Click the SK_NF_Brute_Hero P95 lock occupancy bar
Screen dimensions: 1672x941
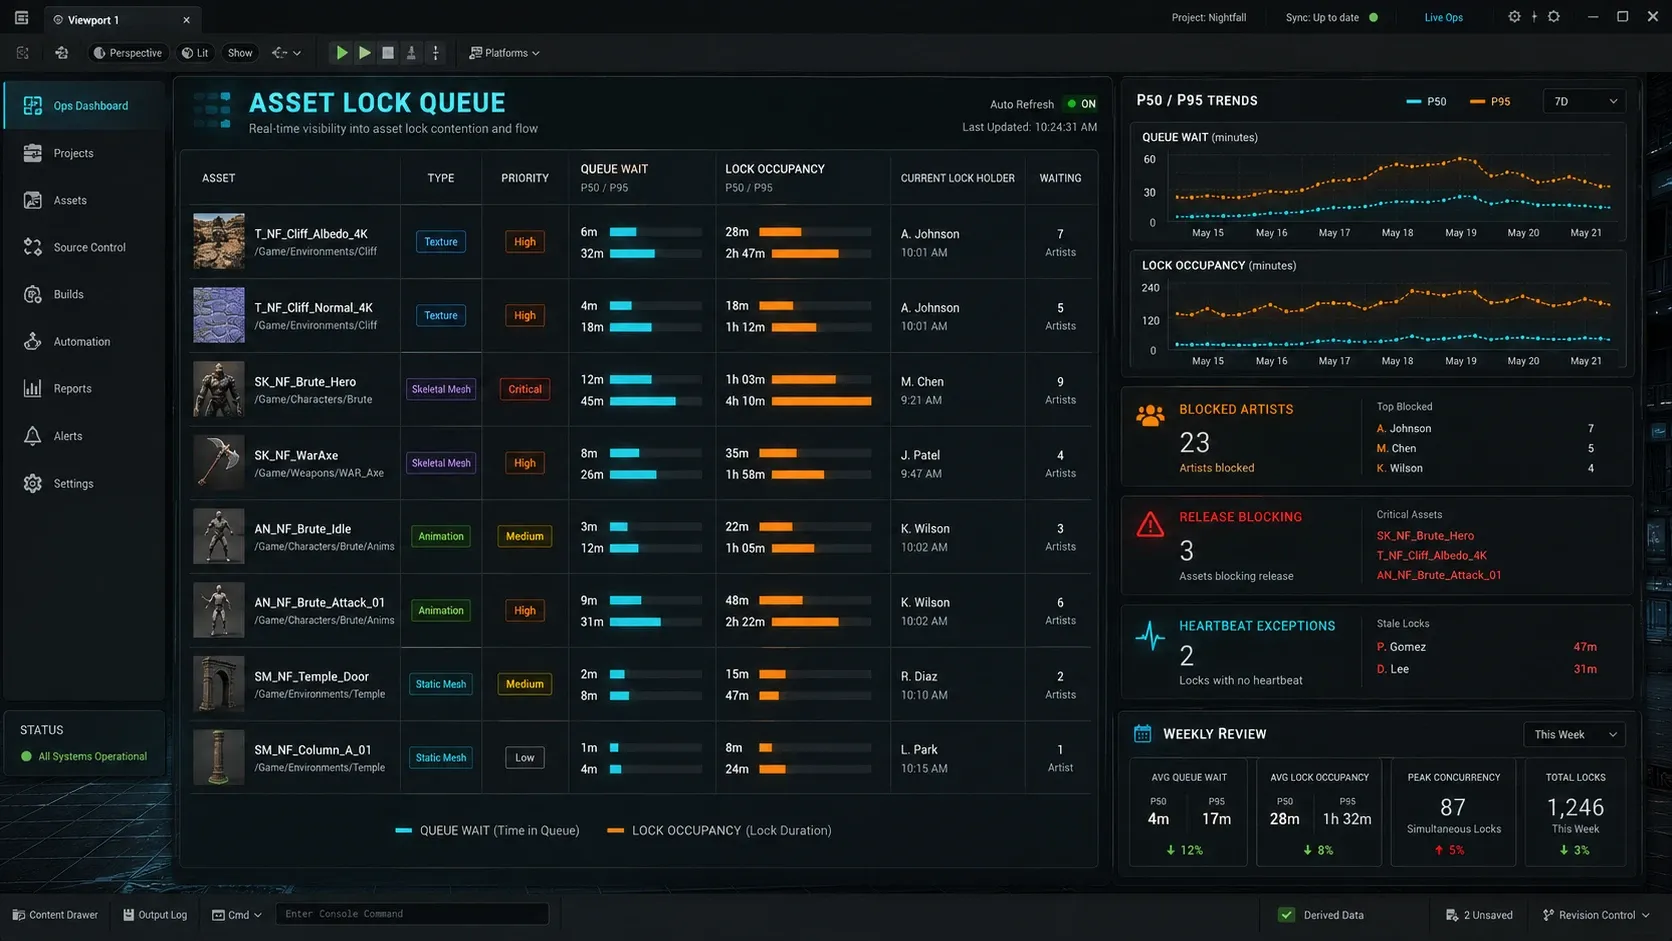coord(821,401)
